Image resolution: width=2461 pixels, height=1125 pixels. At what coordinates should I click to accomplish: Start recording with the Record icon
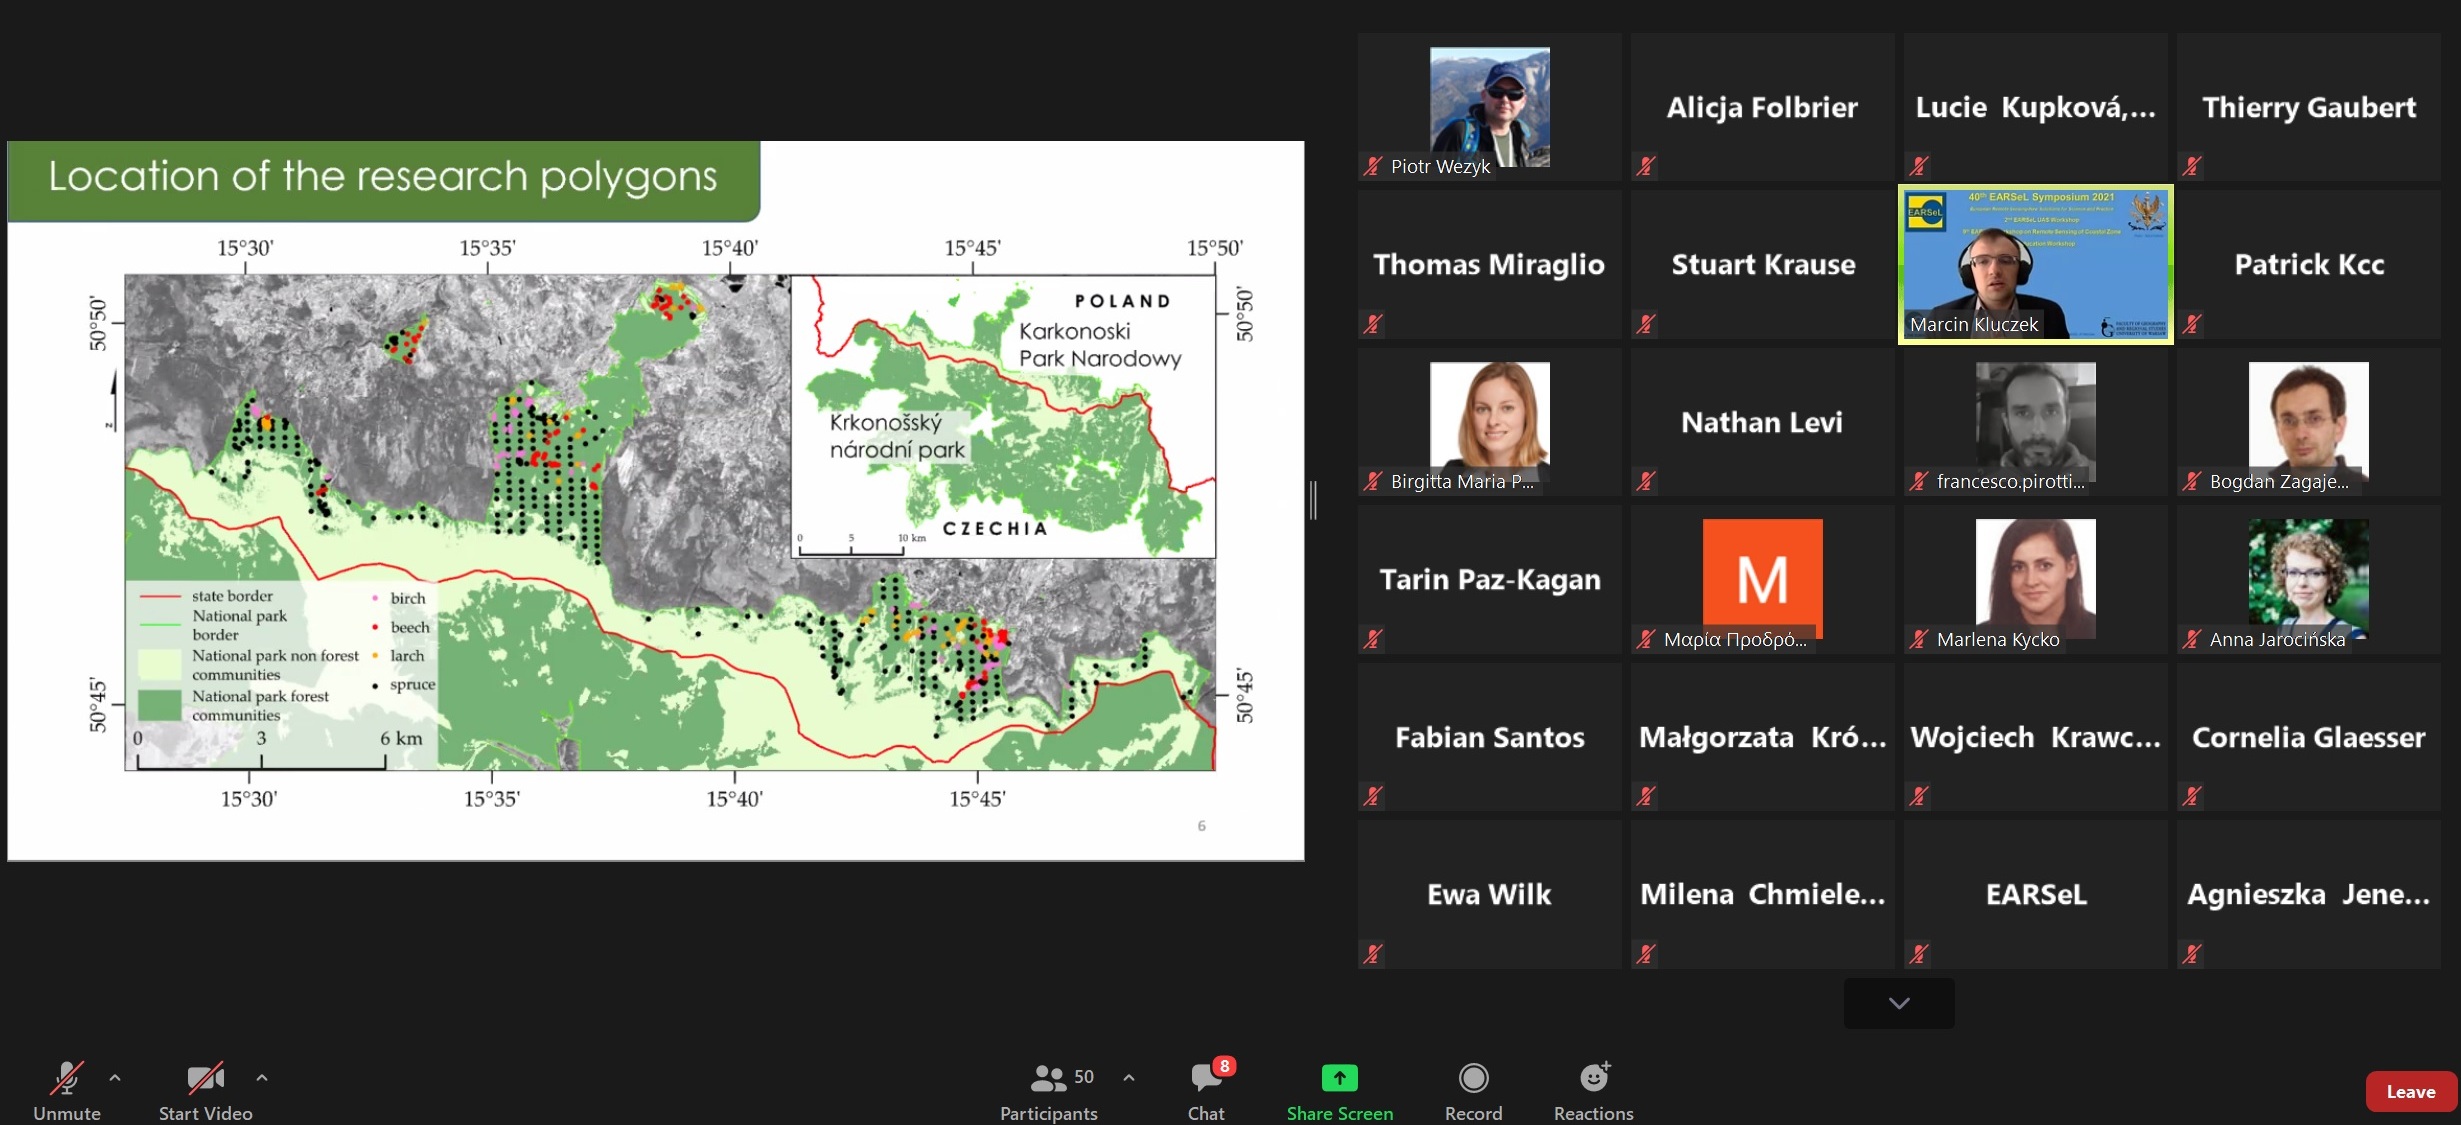click(1473, 1078)
